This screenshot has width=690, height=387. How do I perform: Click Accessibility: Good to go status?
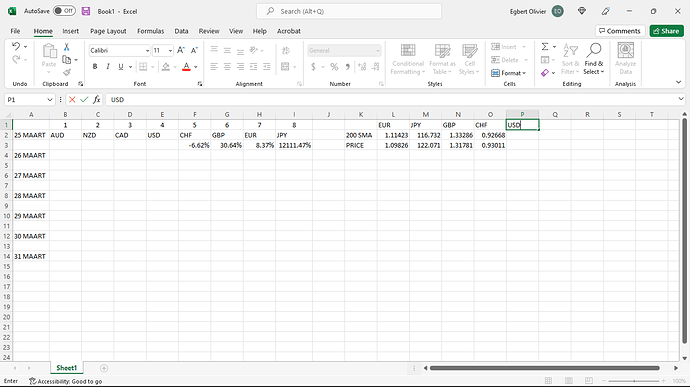(x=66, y=381)
